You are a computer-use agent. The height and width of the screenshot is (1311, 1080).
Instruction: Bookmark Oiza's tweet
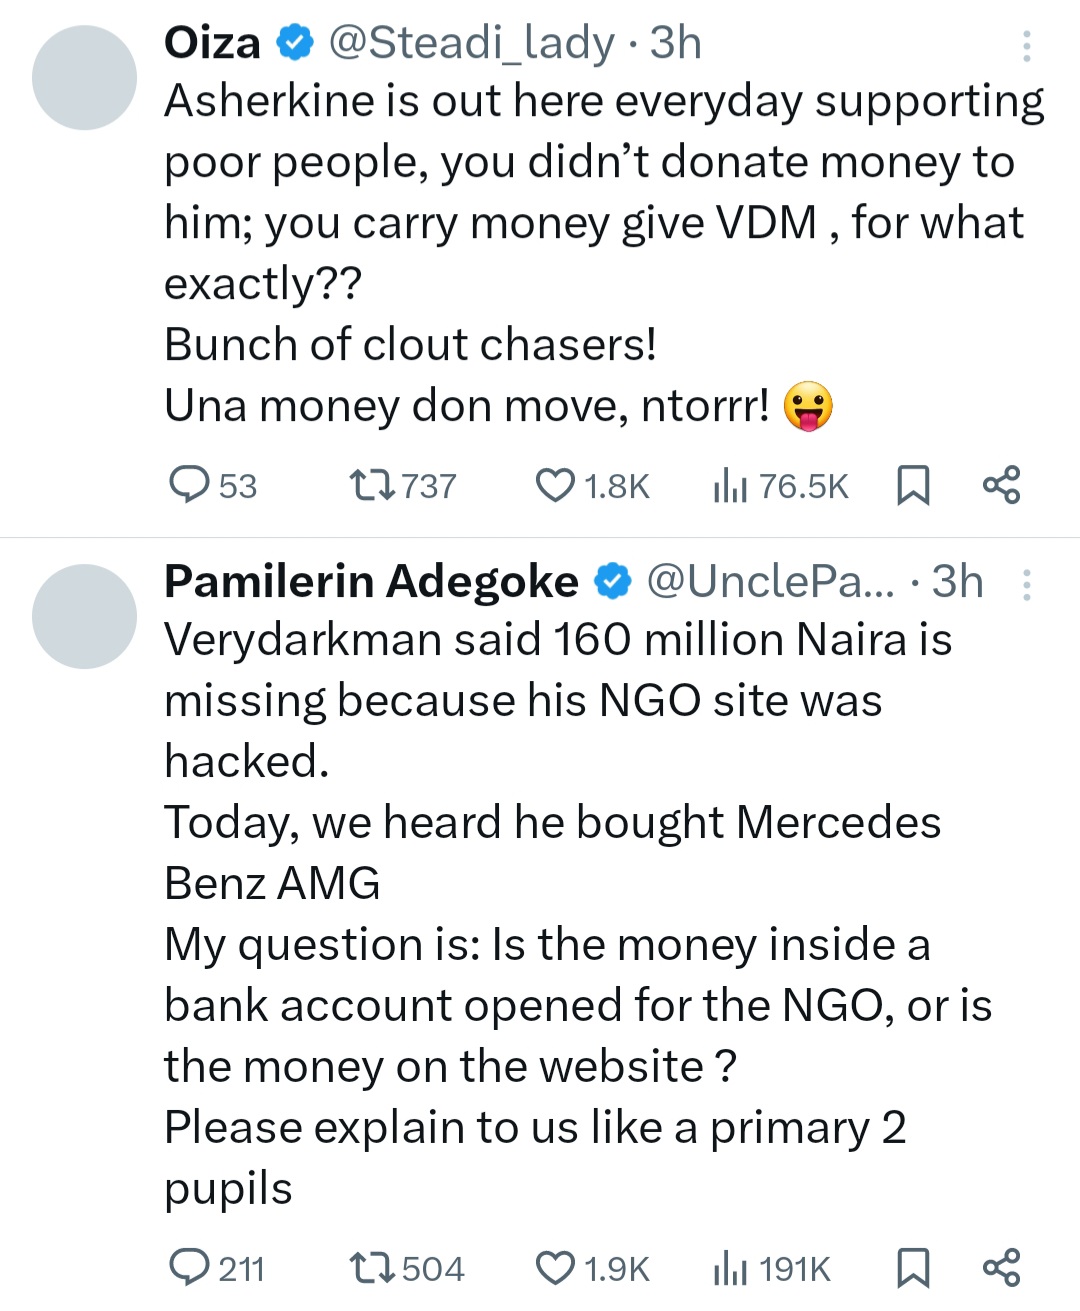[912, 486]
